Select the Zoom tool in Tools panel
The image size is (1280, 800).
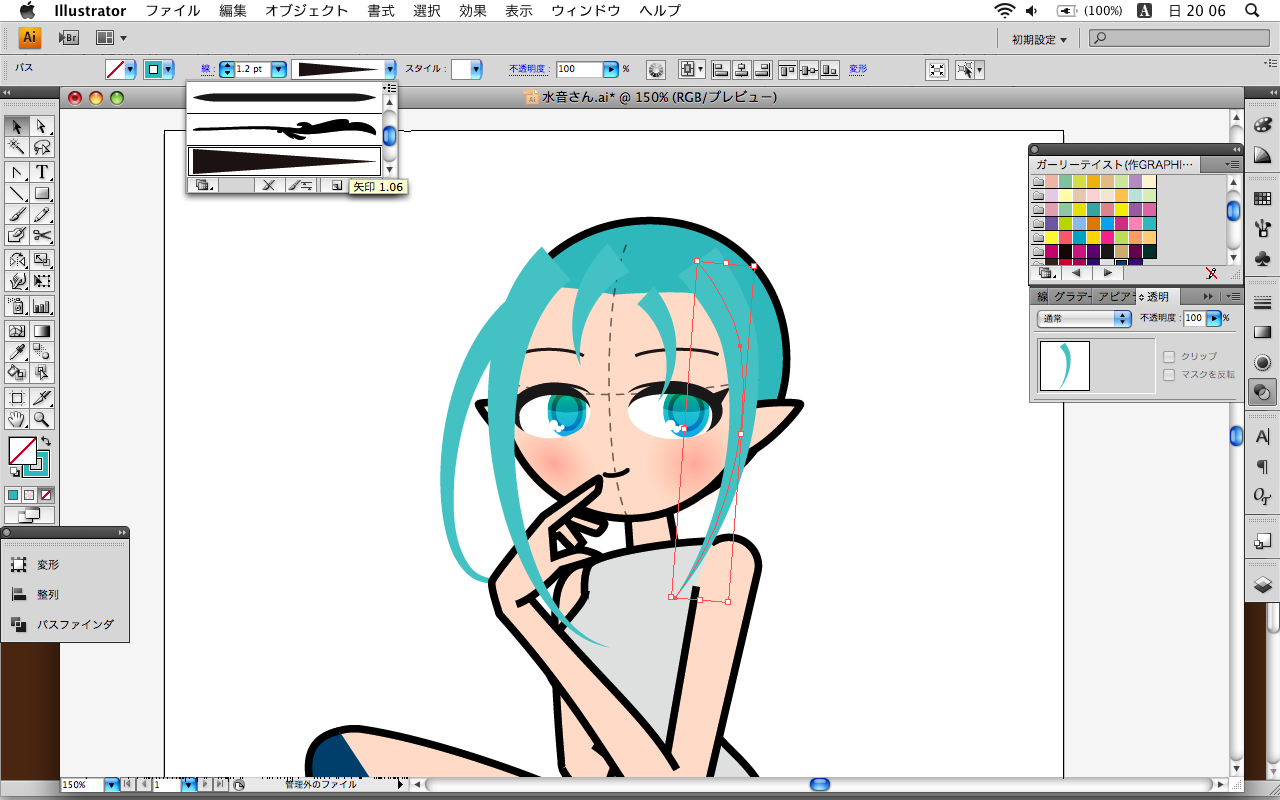coord(42,419)
